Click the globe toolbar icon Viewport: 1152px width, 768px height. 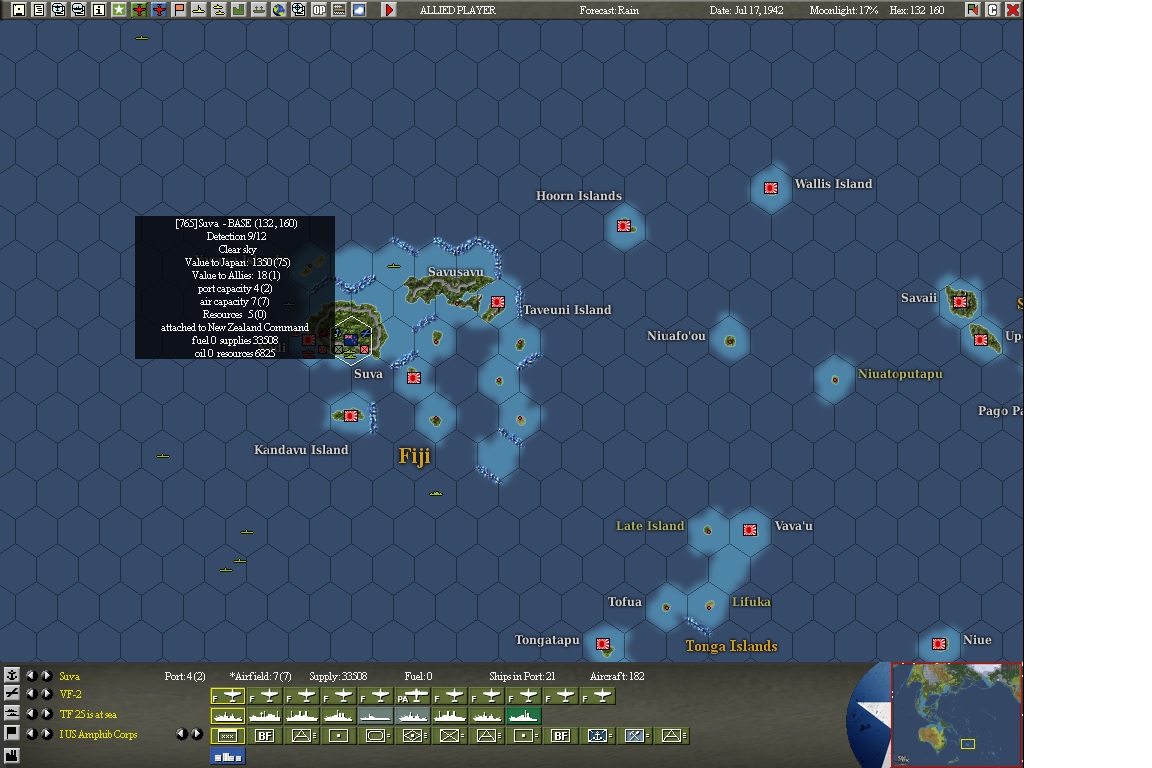[x=278, y=10]
